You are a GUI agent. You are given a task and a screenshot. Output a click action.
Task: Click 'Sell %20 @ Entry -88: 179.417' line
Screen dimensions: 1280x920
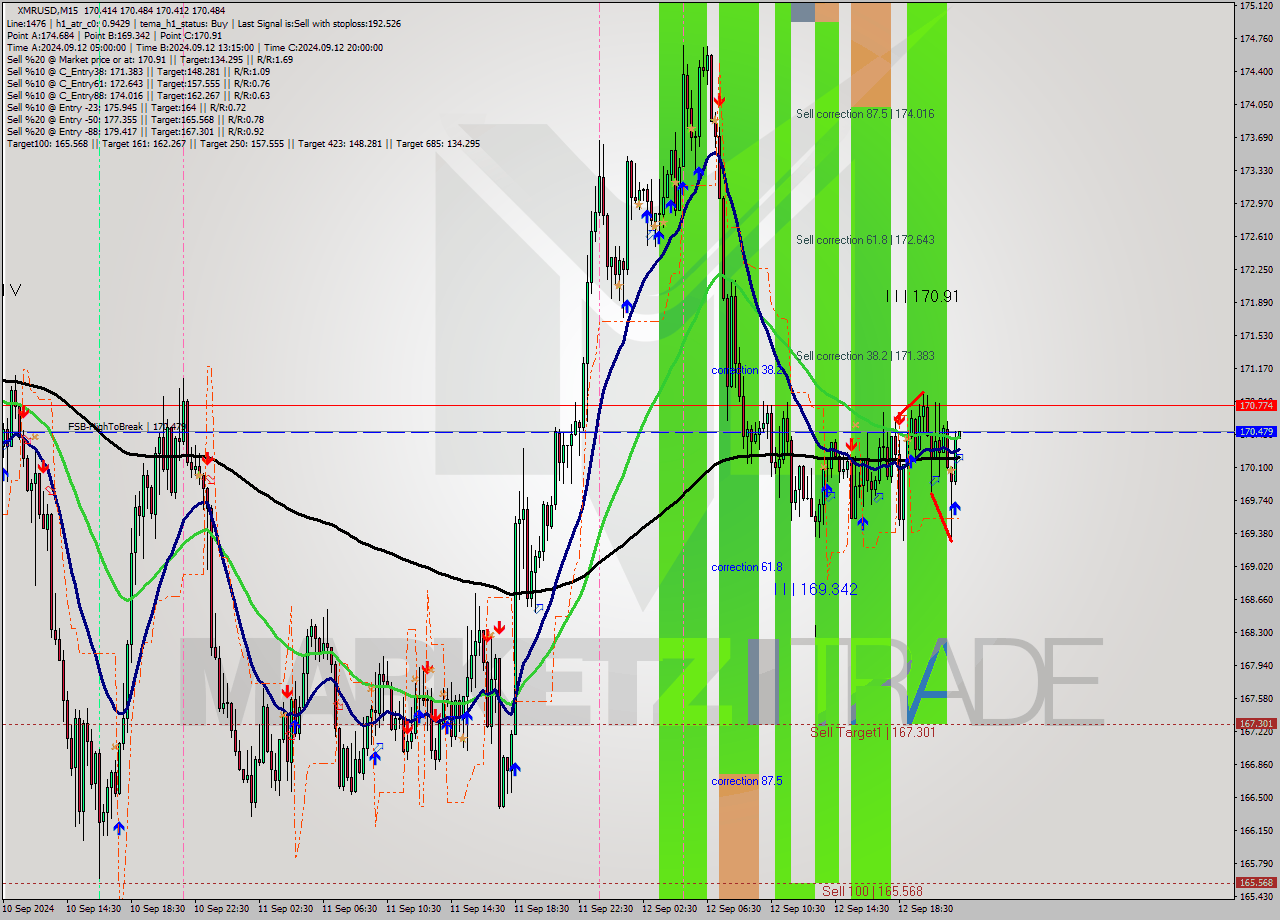pos(135,131)
